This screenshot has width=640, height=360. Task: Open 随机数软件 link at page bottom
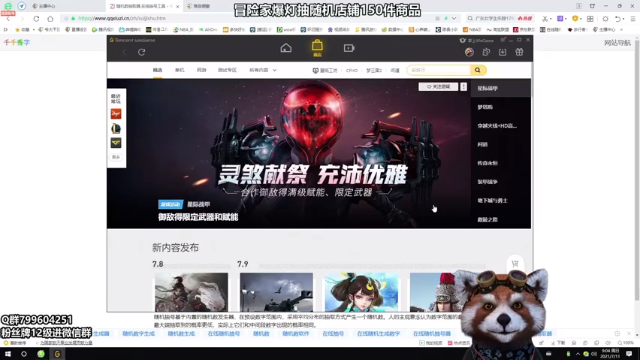pos(296,333)
